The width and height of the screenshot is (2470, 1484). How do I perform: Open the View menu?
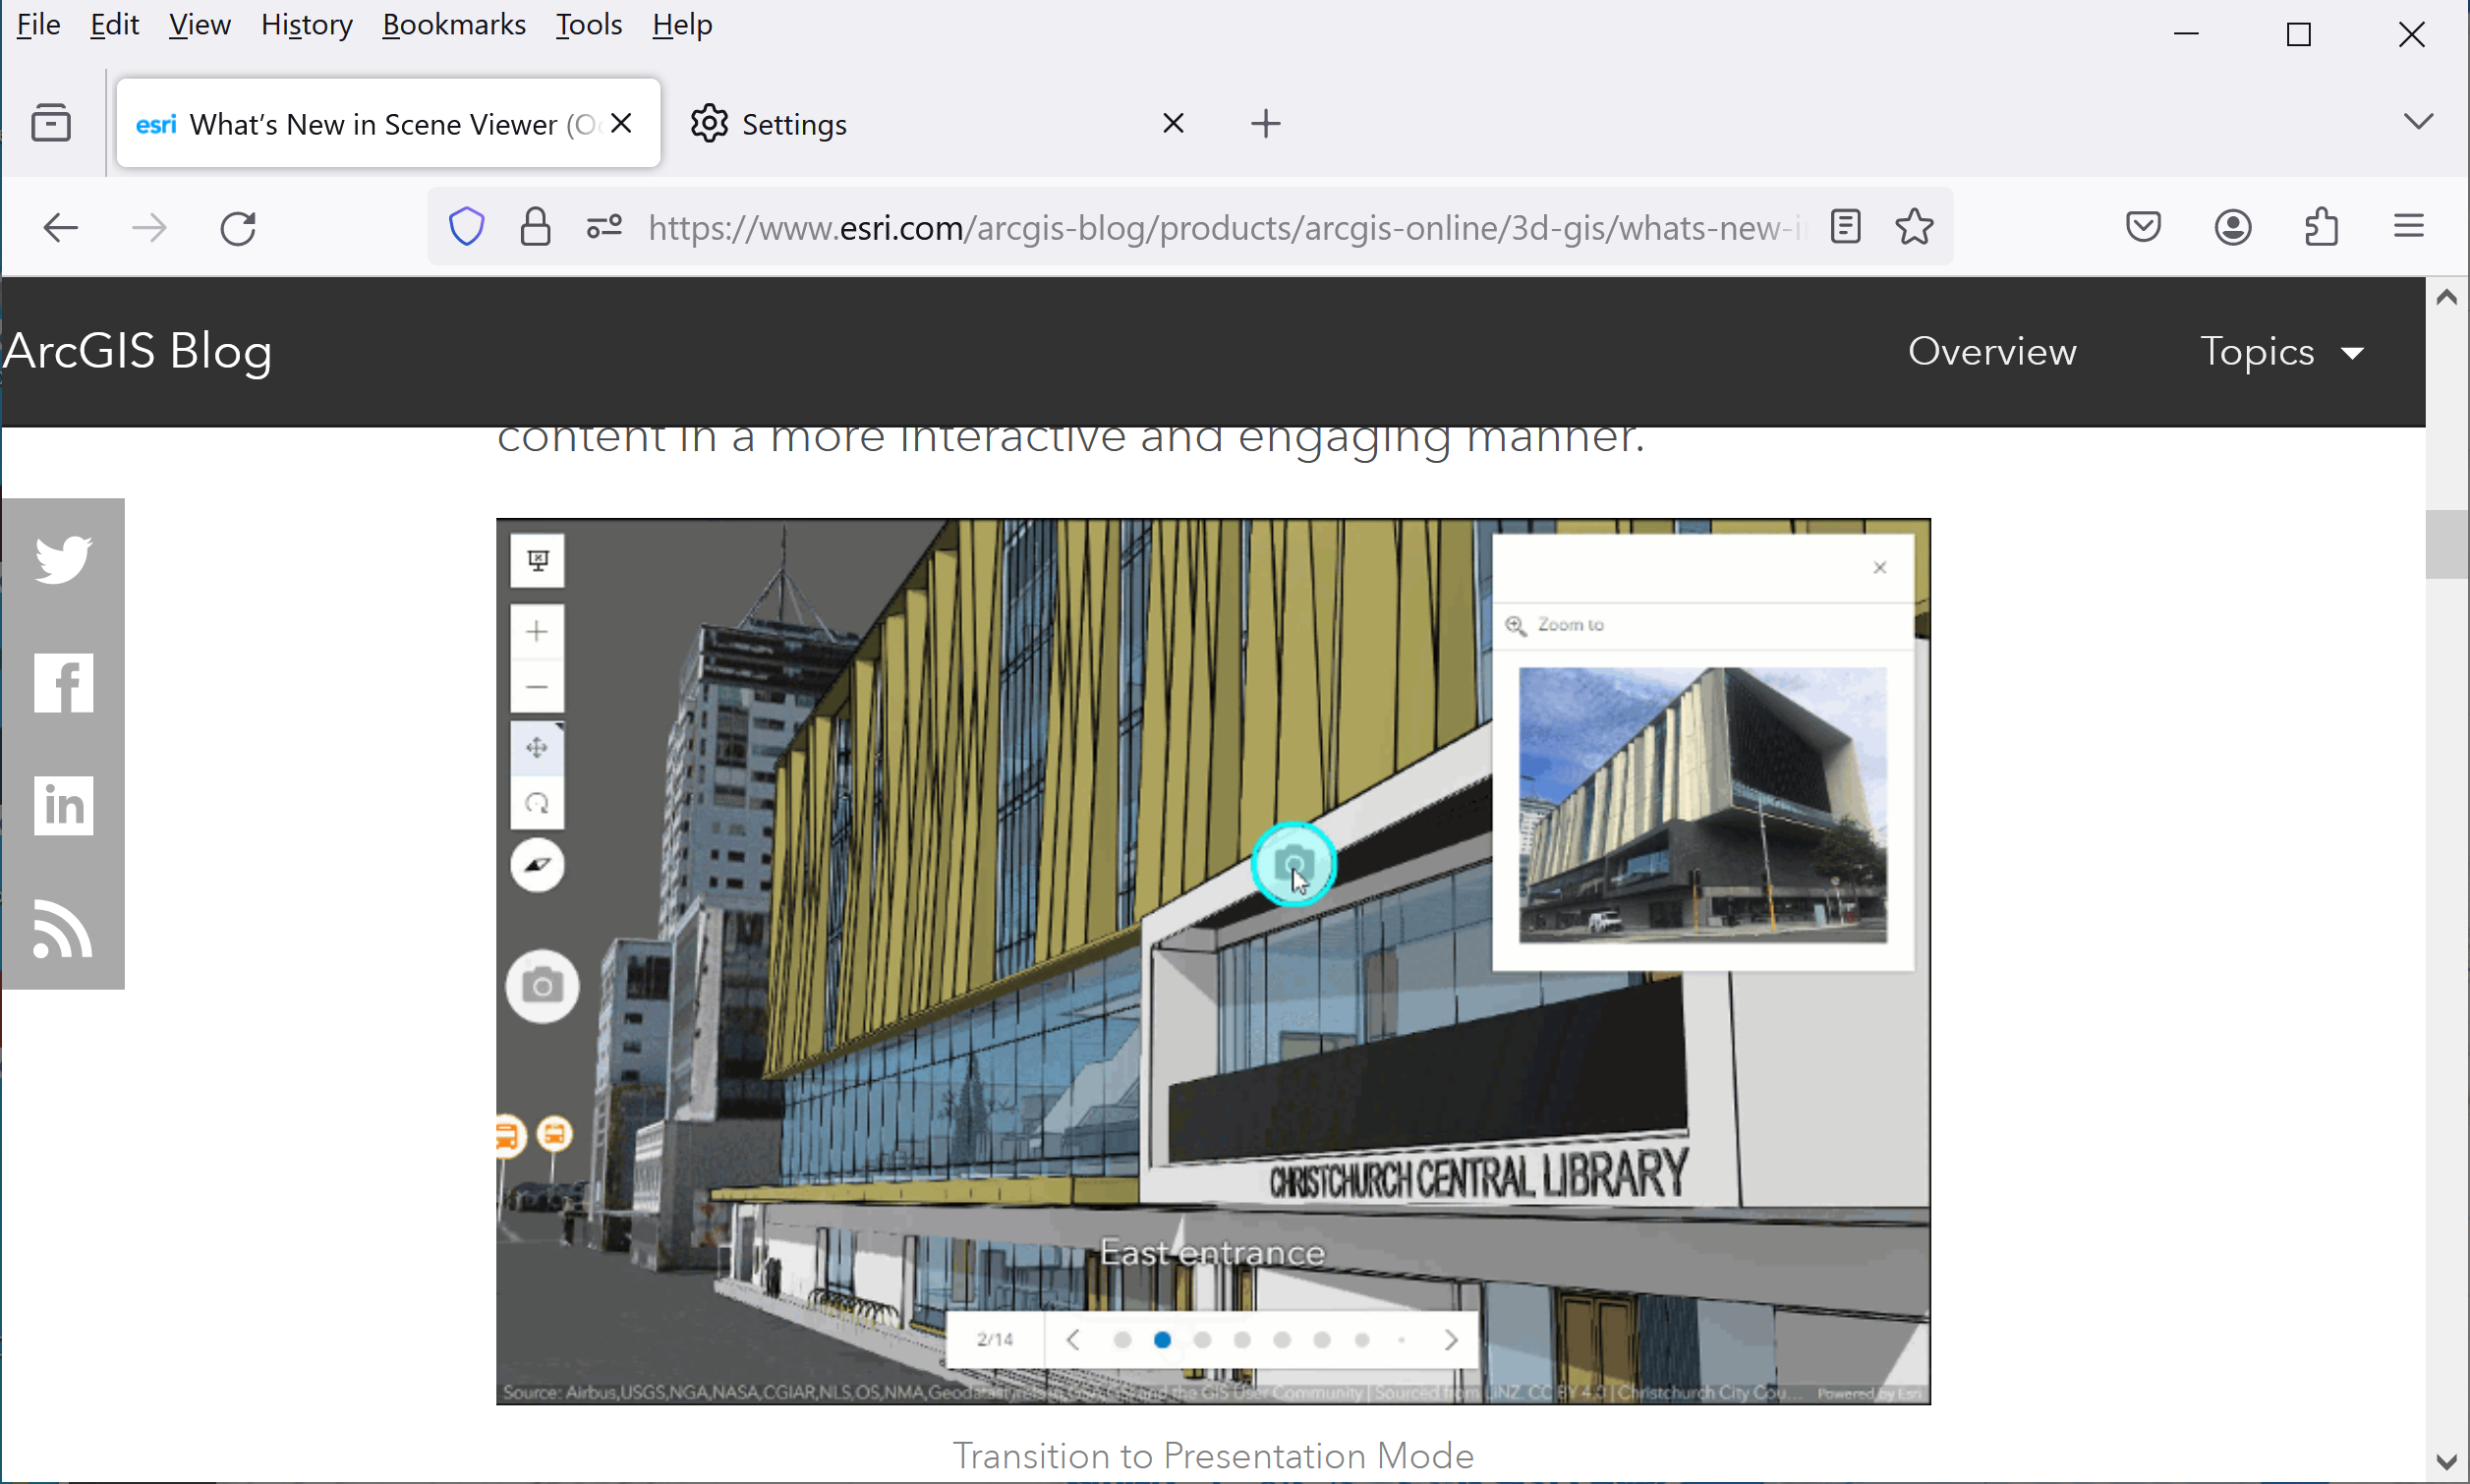tap(200, 24)
